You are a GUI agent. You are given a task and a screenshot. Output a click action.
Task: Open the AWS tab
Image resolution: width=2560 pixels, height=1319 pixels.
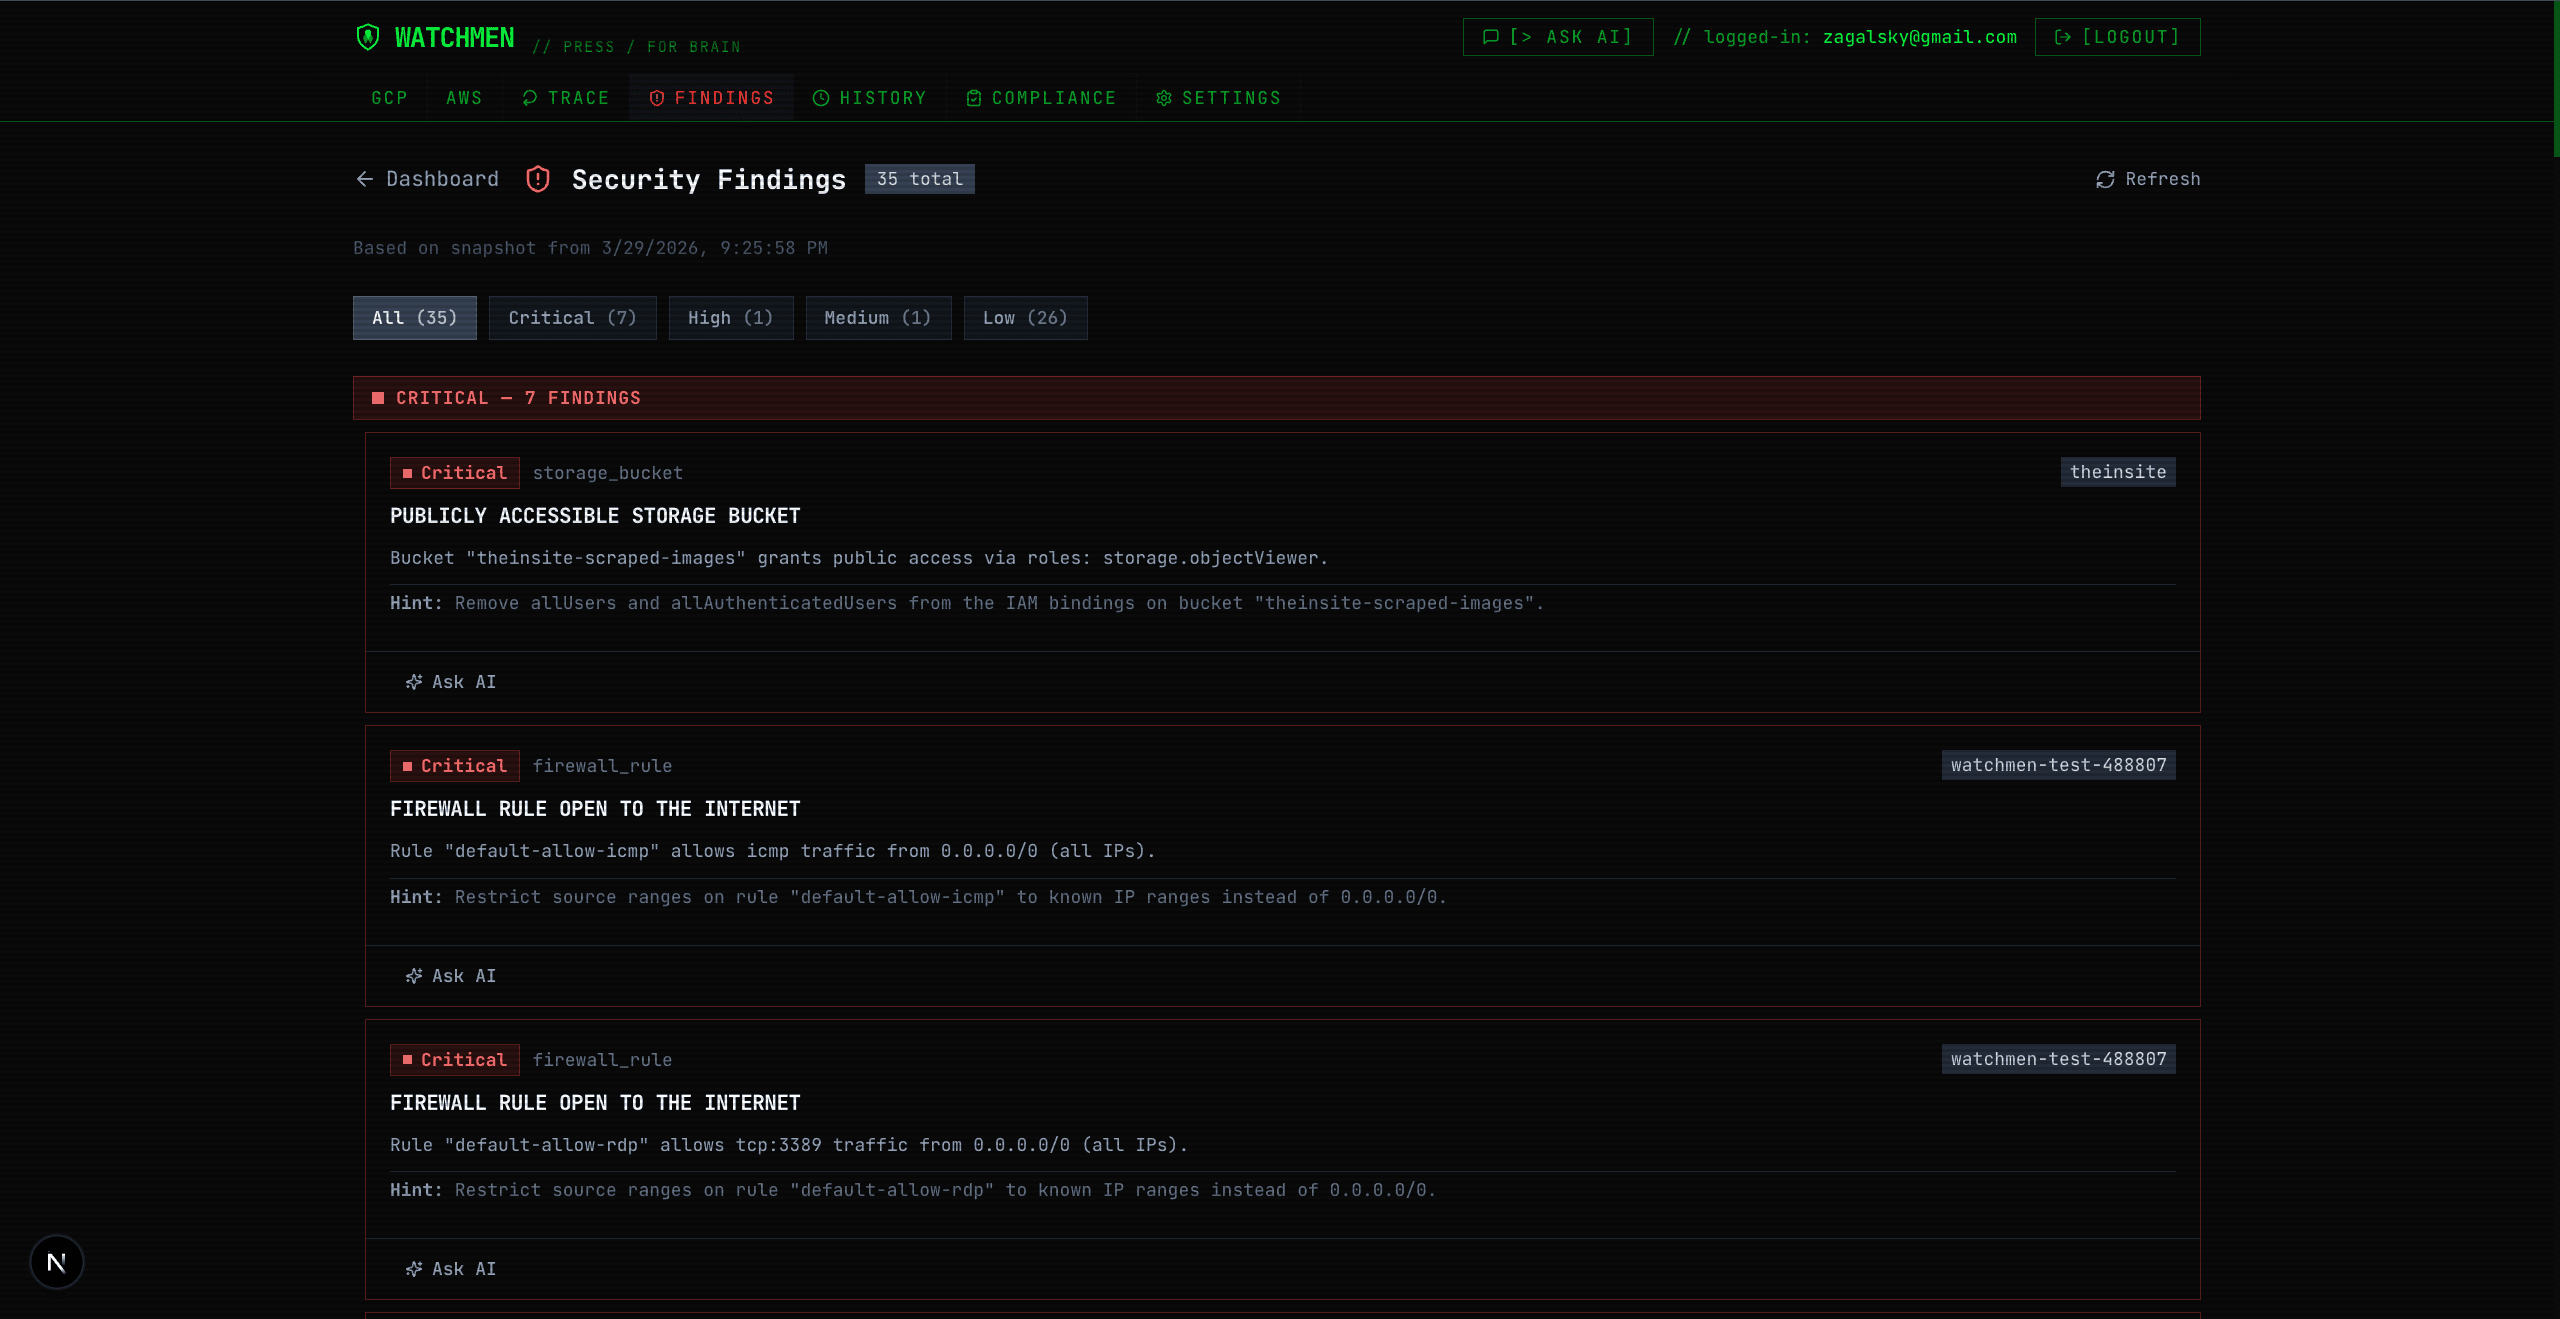[464, 98]
